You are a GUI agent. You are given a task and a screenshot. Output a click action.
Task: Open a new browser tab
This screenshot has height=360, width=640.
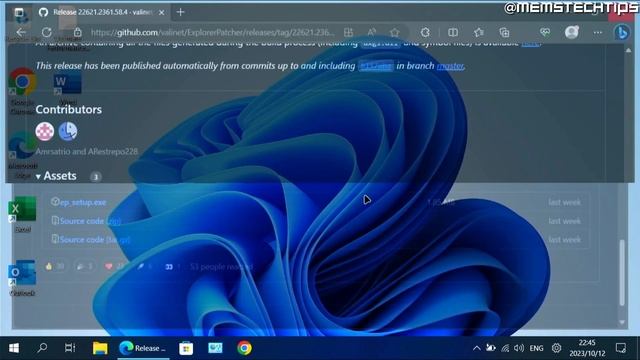[x=180, y=12]
